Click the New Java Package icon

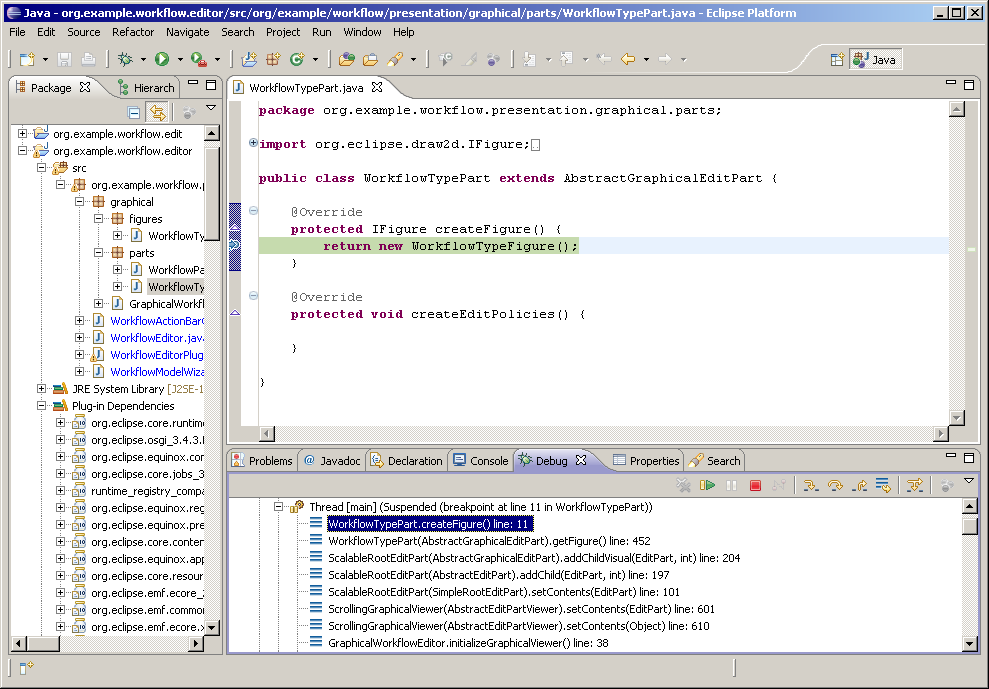tap(273, 60)
